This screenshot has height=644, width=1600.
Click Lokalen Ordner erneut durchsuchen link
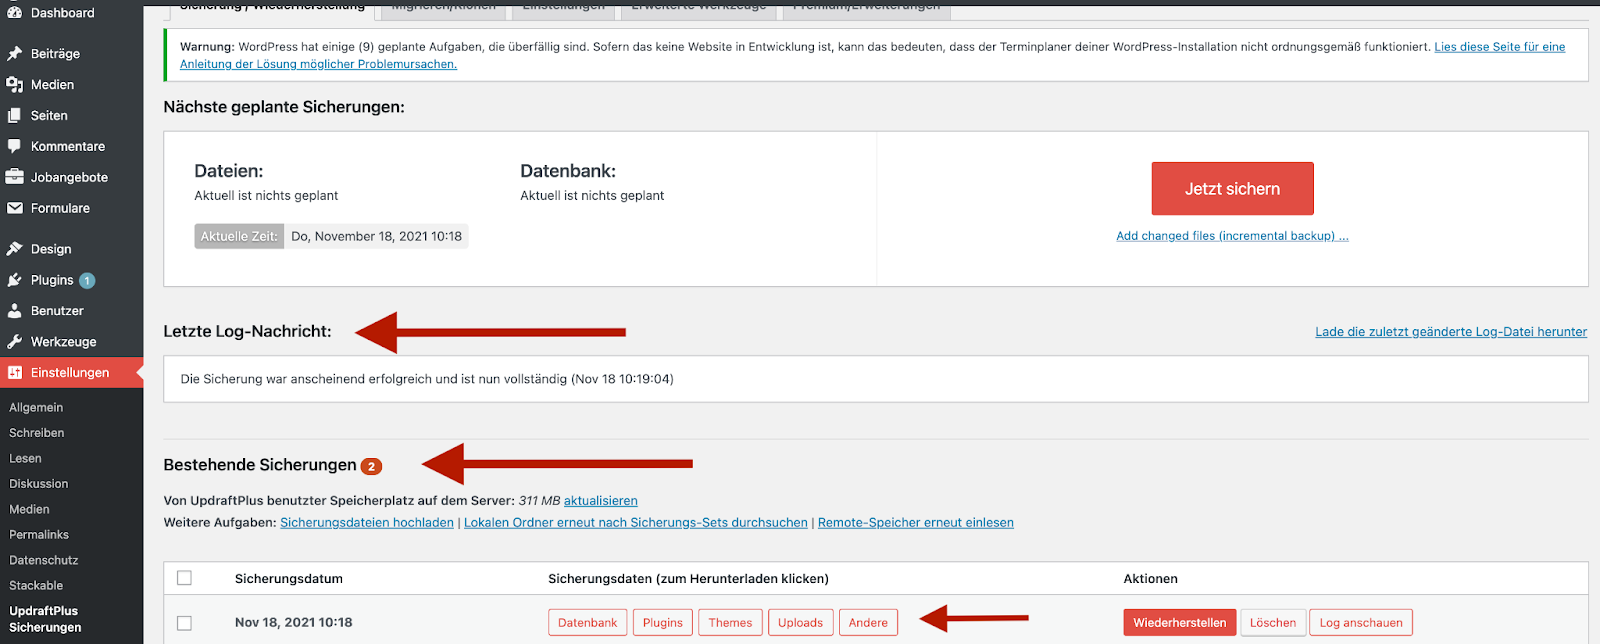(636, 523)
